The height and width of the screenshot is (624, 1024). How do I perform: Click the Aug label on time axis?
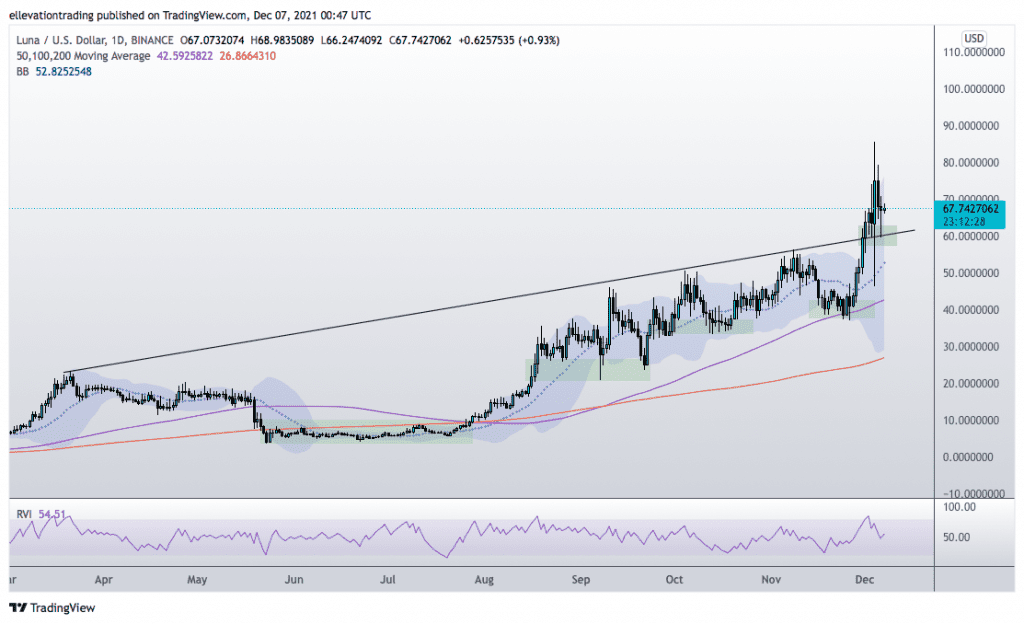(485, 580)
